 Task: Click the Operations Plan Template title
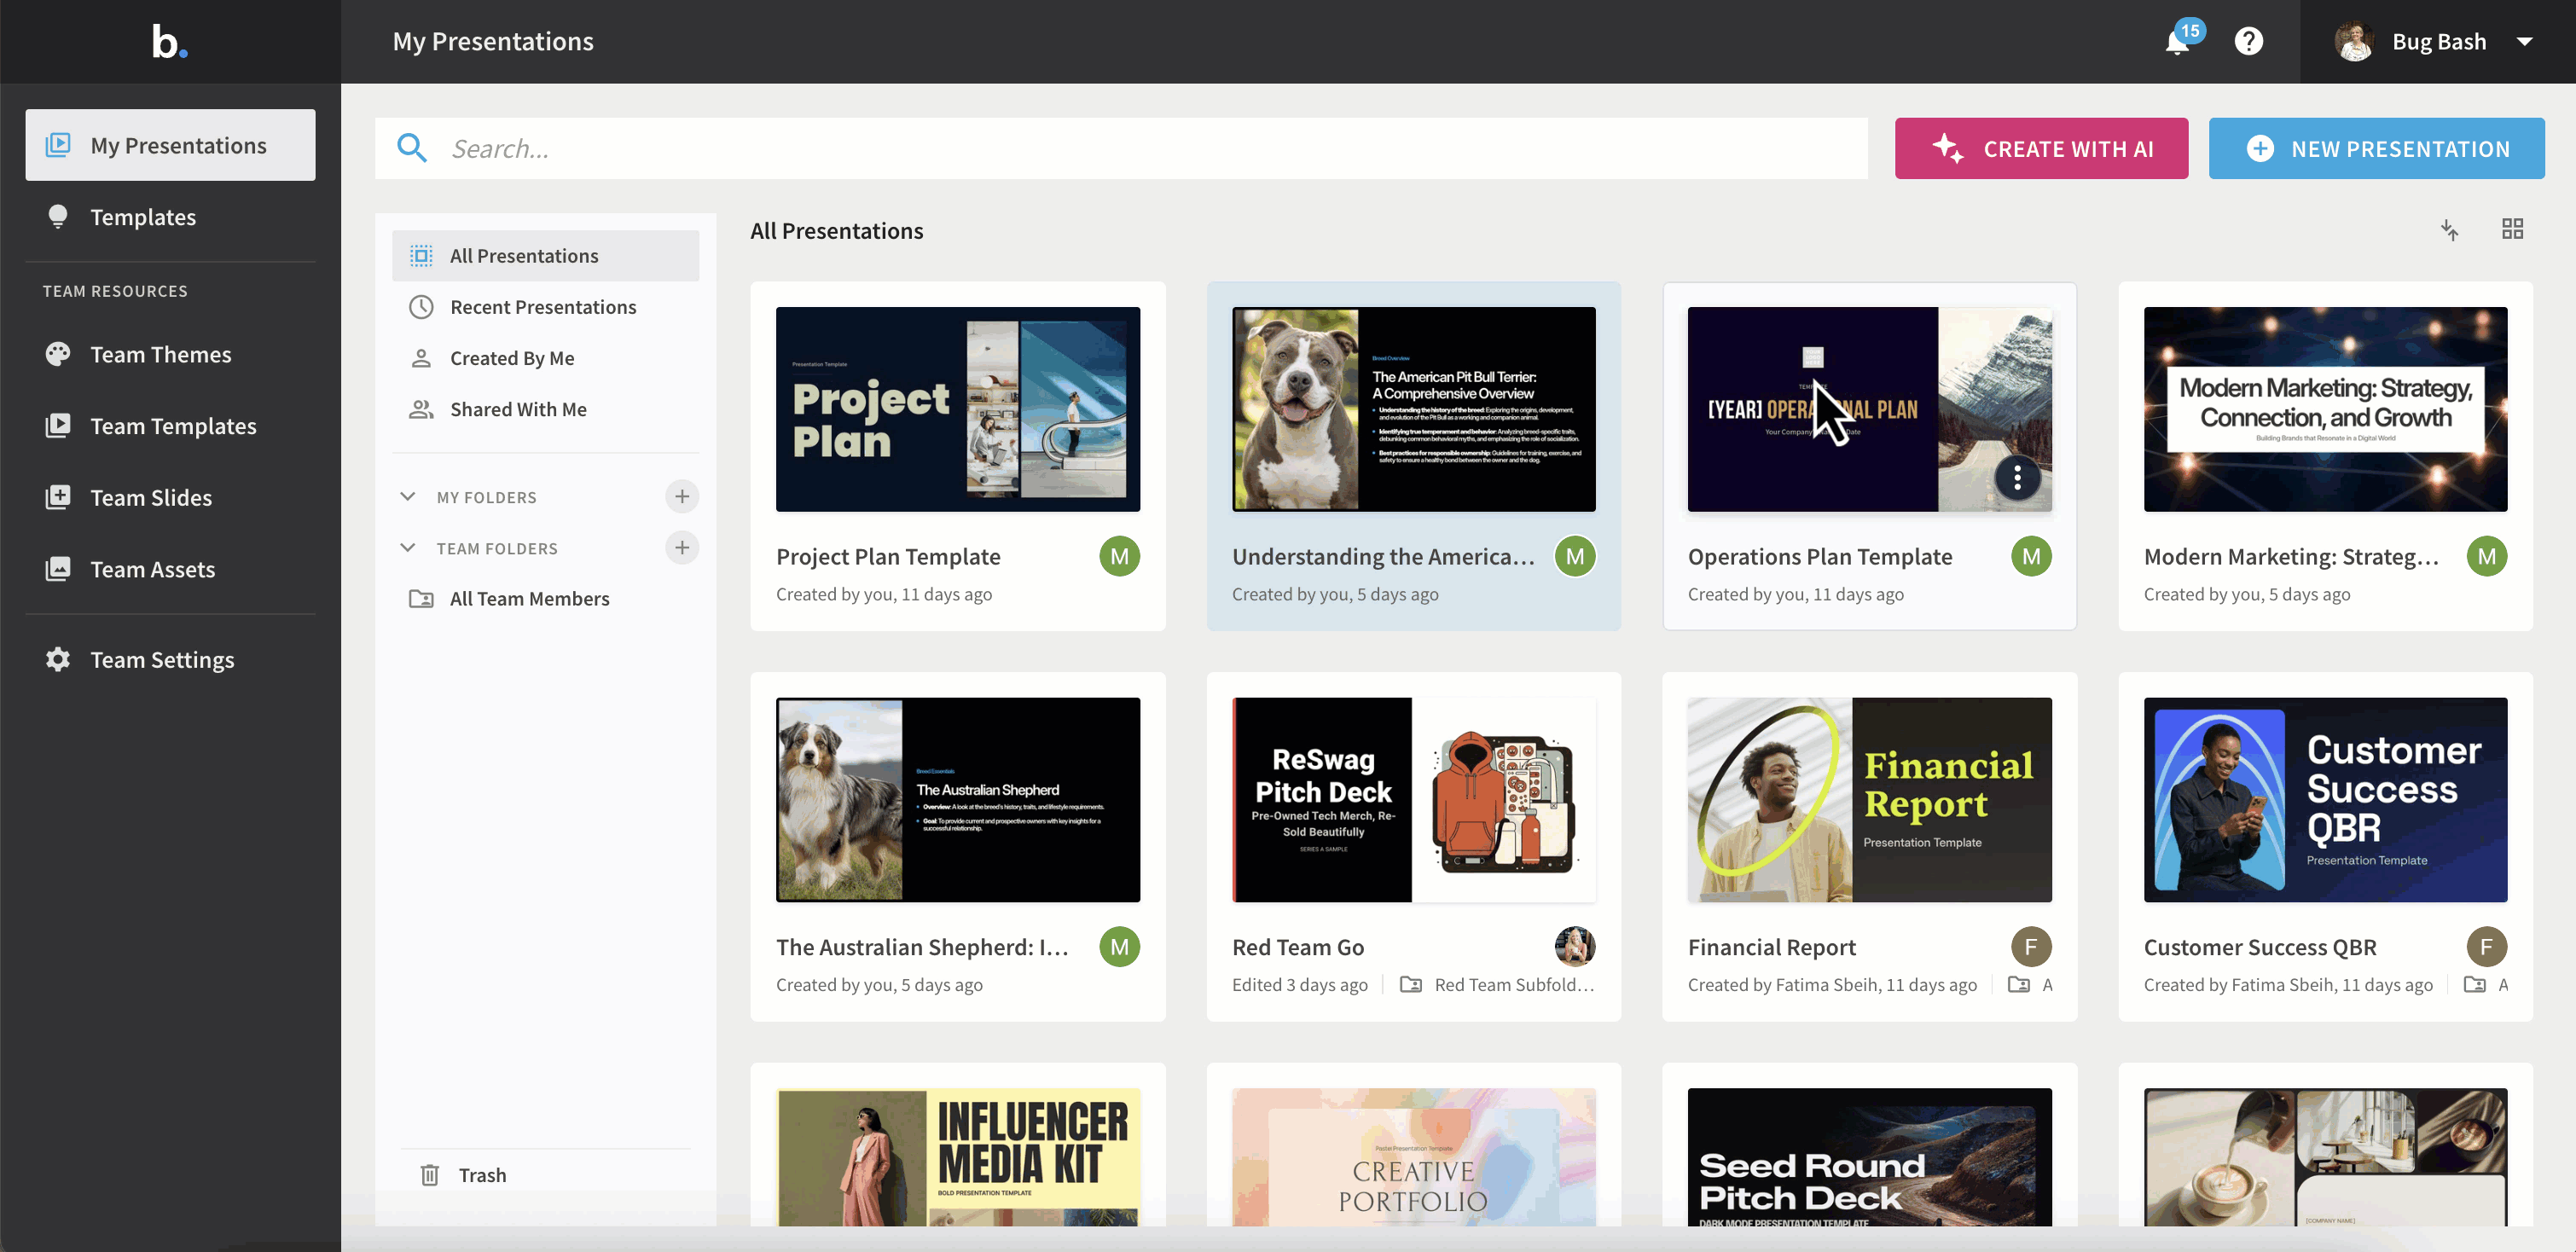1820,557
